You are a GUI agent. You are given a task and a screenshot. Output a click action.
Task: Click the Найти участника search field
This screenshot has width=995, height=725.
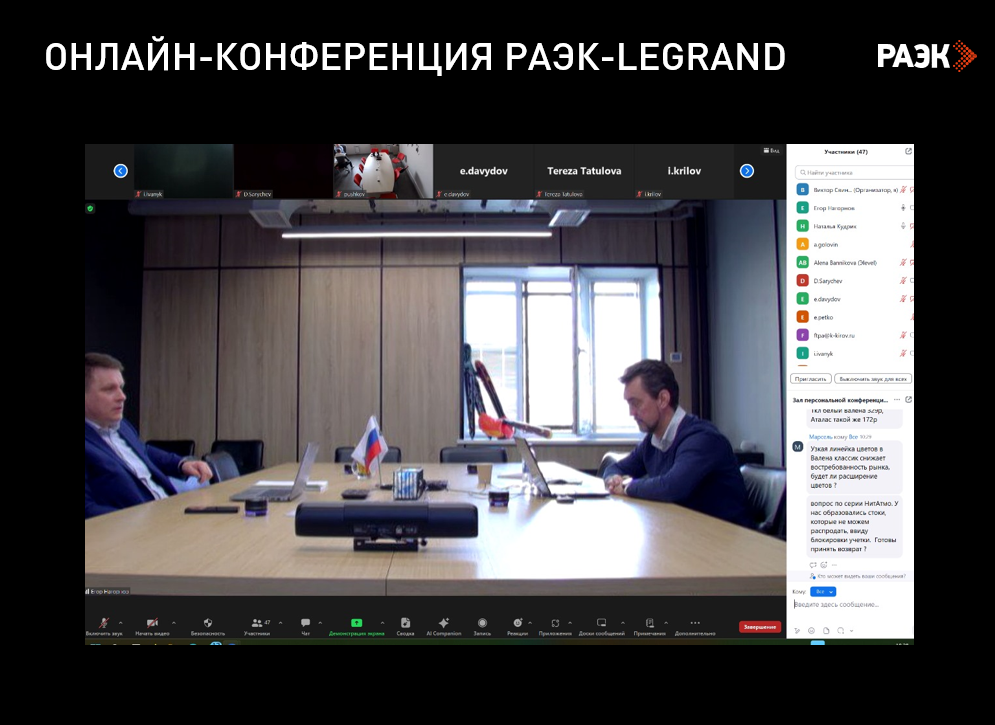click(854, 173)
